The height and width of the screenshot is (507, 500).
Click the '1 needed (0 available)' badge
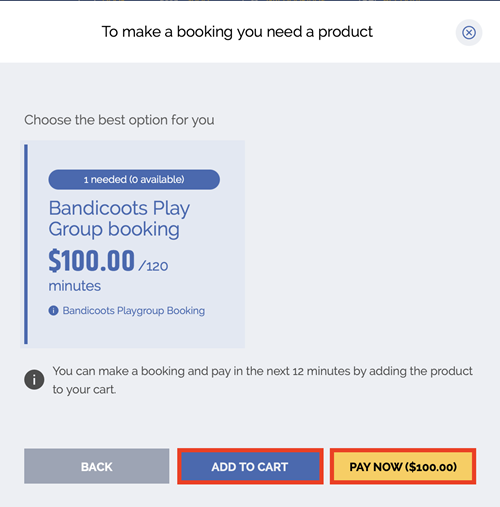[x=134, y=180]
